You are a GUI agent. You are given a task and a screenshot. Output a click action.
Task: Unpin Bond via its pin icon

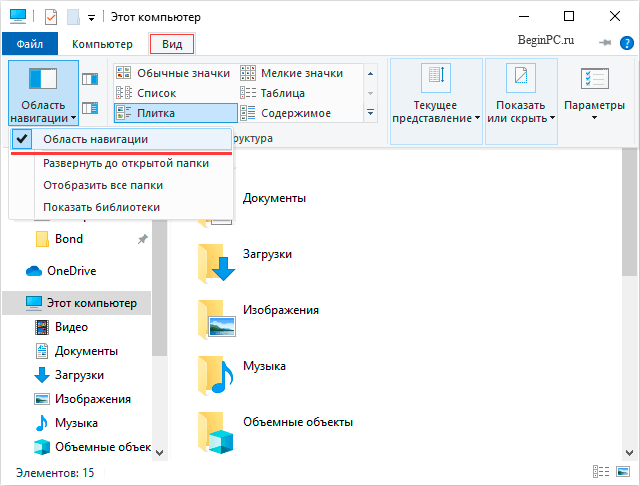tap(142, 239)
